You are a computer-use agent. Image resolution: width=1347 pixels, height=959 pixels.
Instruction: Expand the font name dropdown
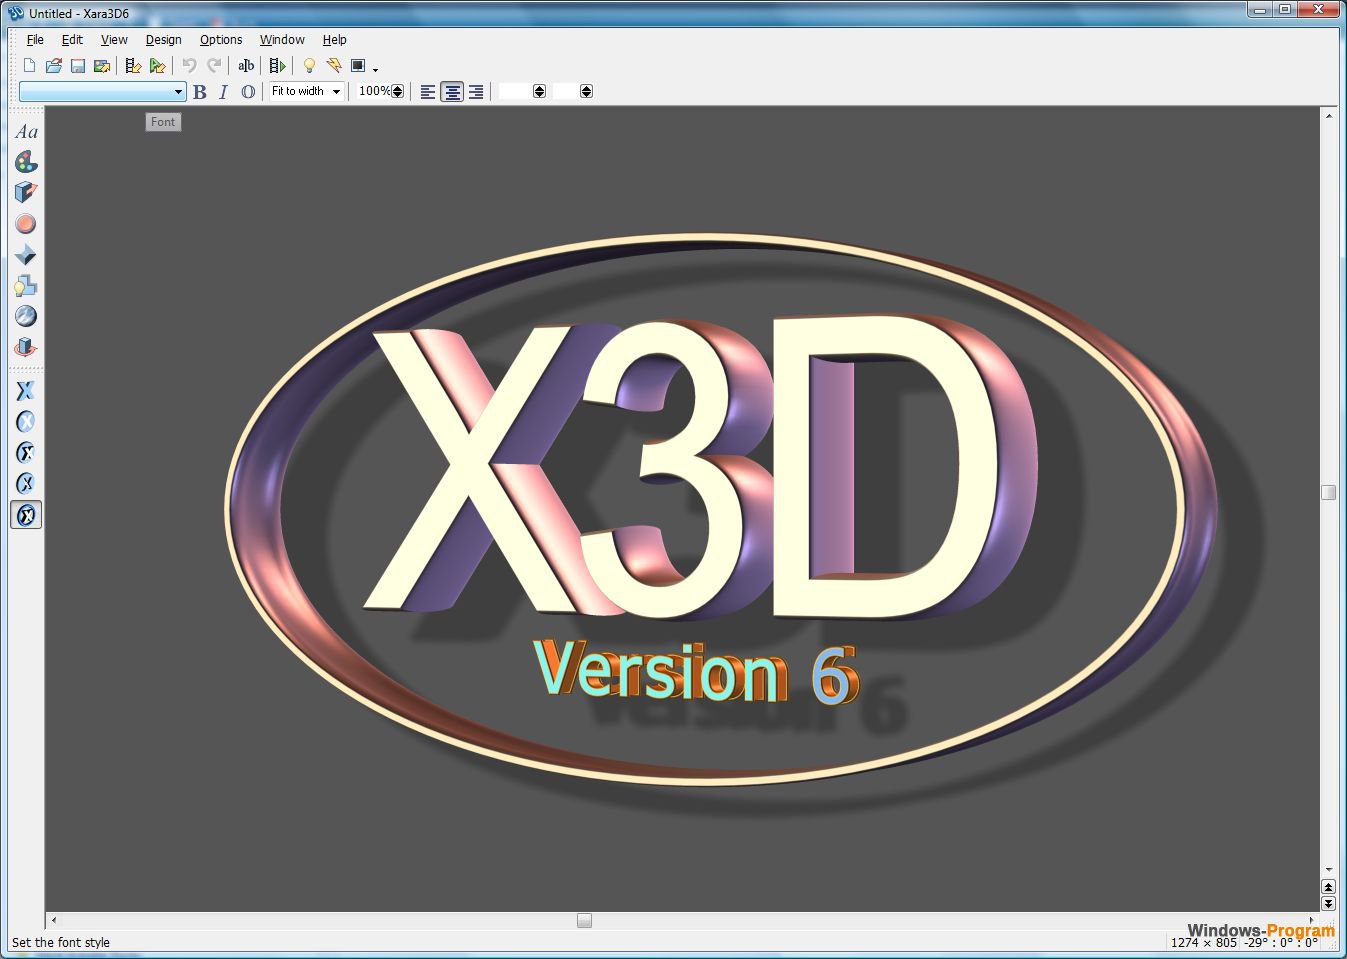(x=179, y=92)
